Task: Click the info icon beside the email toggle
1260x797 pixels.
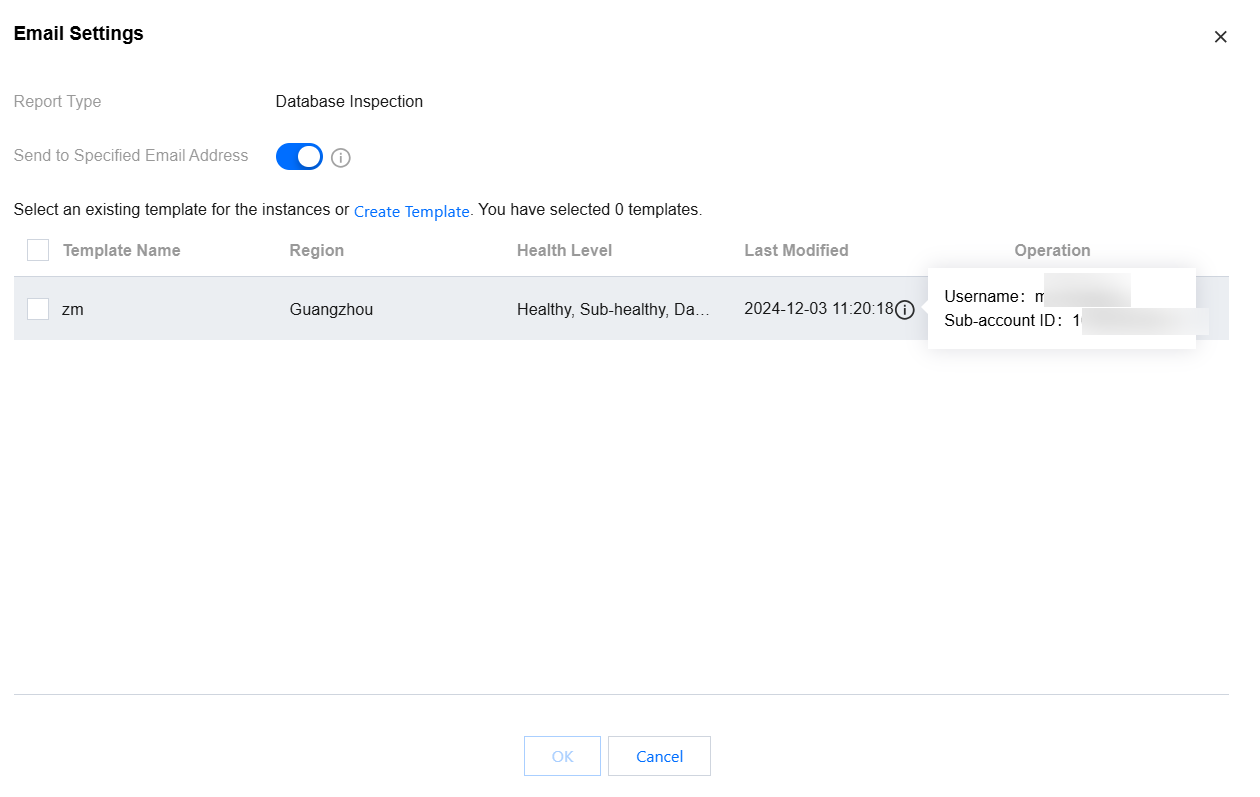Action: tap(341, 158)
